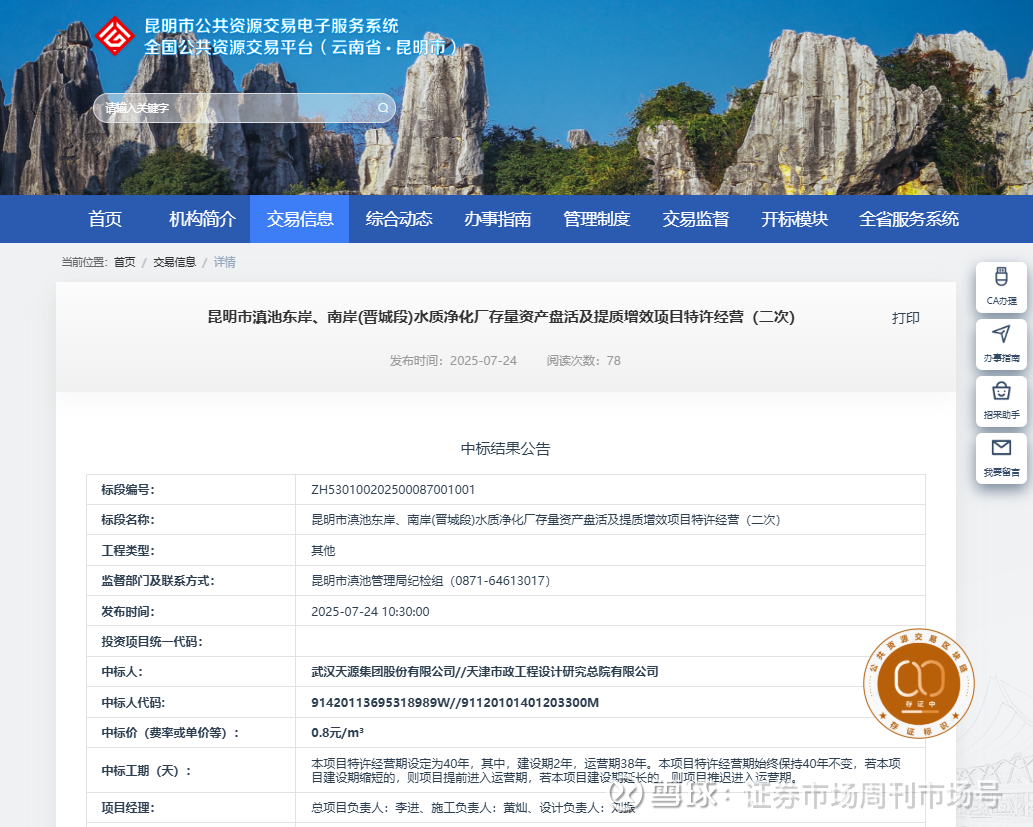Select the bid code ZH5301002025000087001001
This screenshot has height=827, width=1033.
(x=393, y=490)
